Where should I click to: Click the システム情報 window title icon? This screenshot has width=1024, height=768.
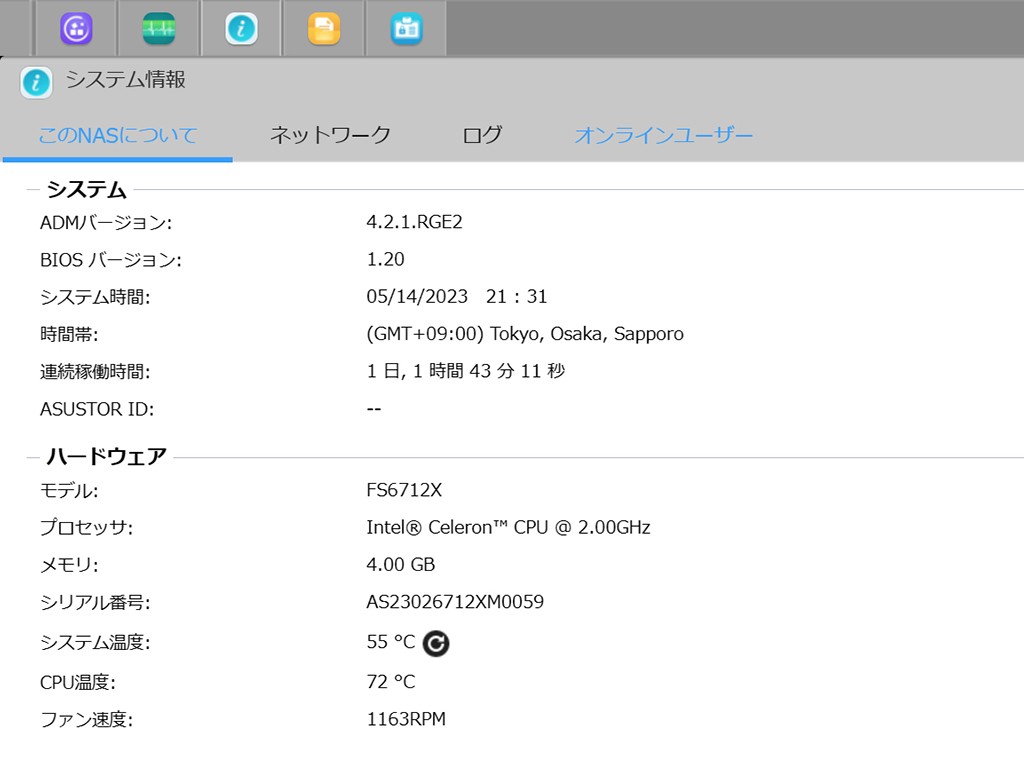pyautogui.click(x=36, y=82)
